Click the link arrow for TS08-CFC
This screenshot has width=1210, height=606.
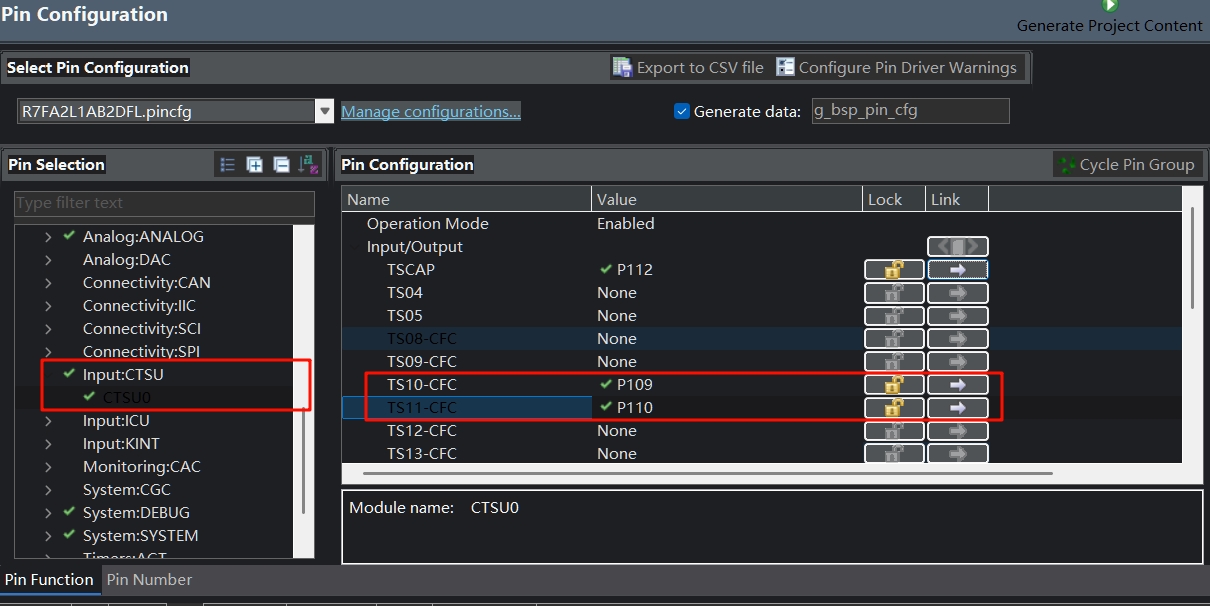(958, 339)
